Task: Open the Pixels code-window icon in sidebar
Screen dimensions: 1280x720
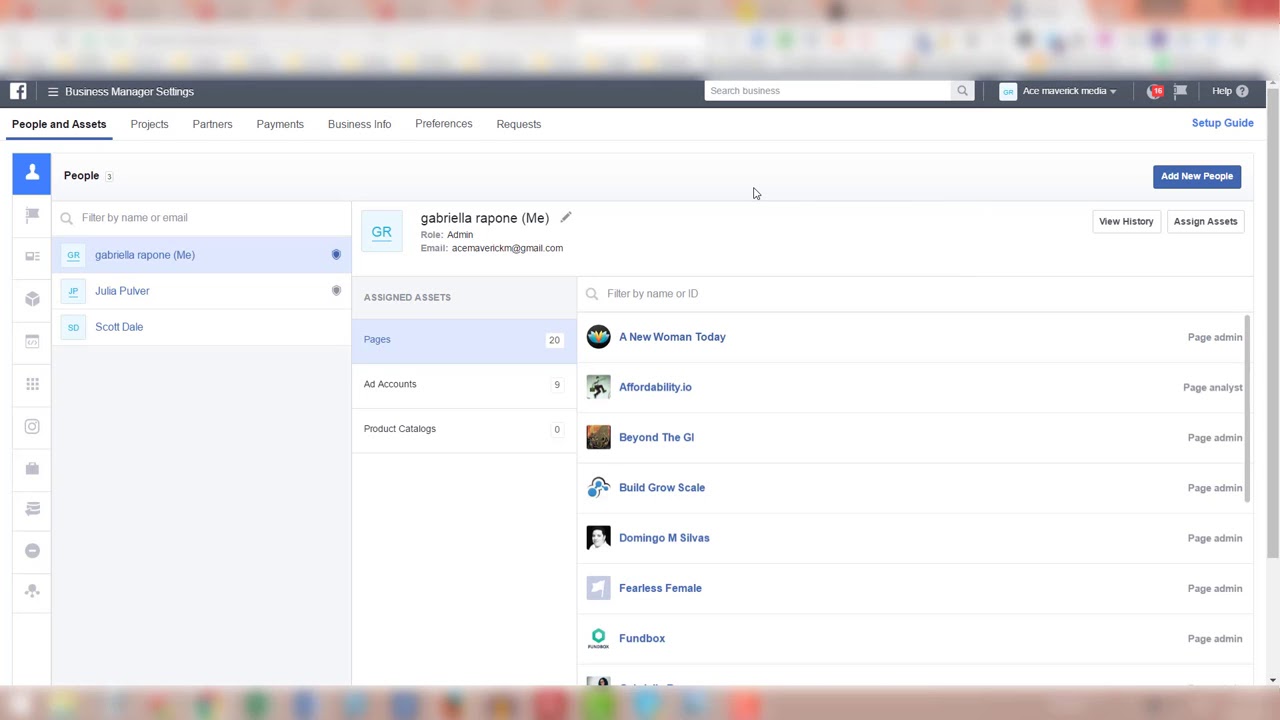Action: (x=32, y=341)
